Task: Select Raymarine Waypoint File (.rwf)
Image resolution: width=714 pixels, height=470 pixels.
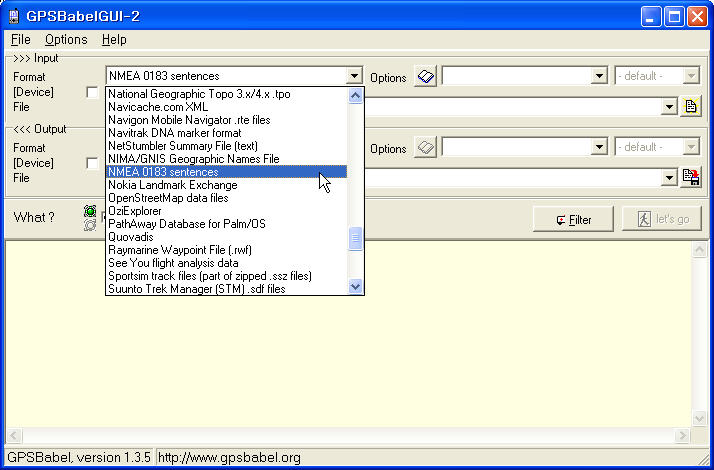Action: 226,250
